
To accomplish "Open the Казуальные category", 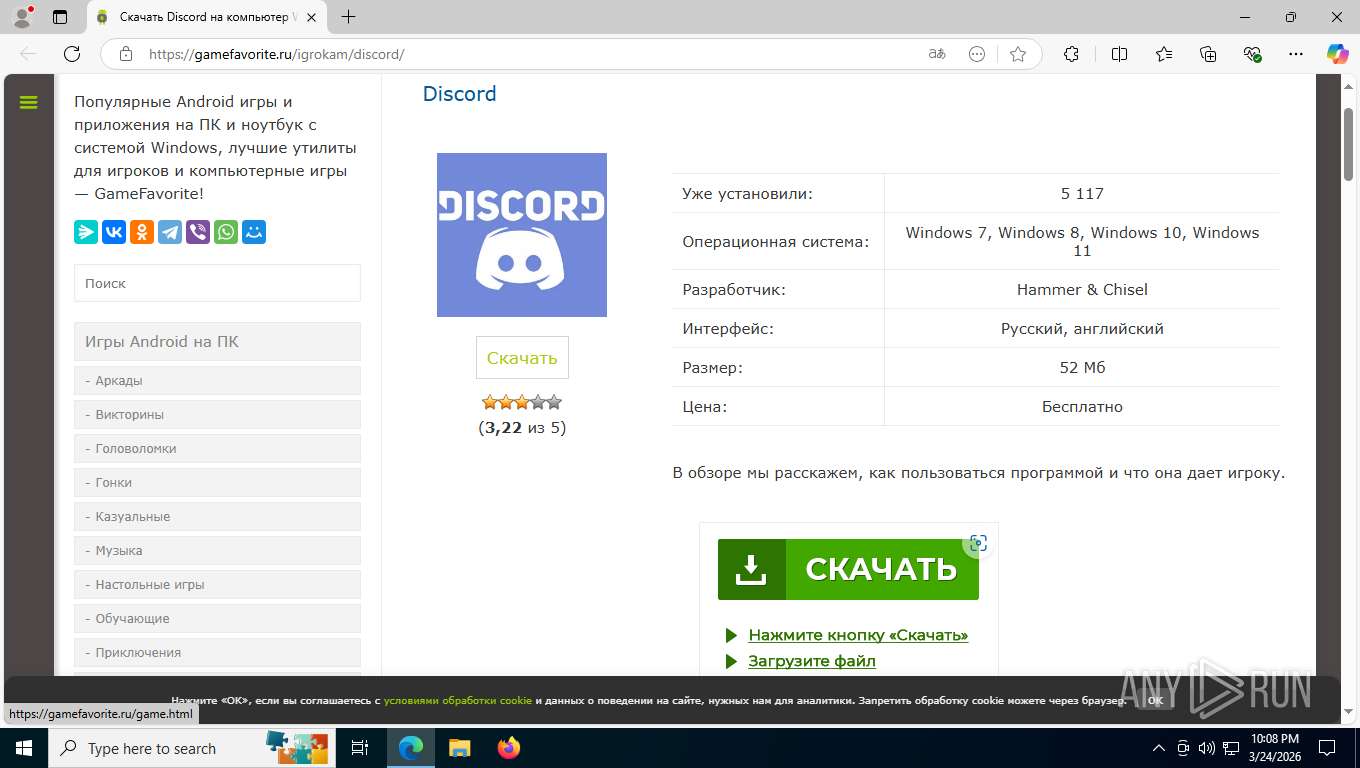I will coord(217,516).
